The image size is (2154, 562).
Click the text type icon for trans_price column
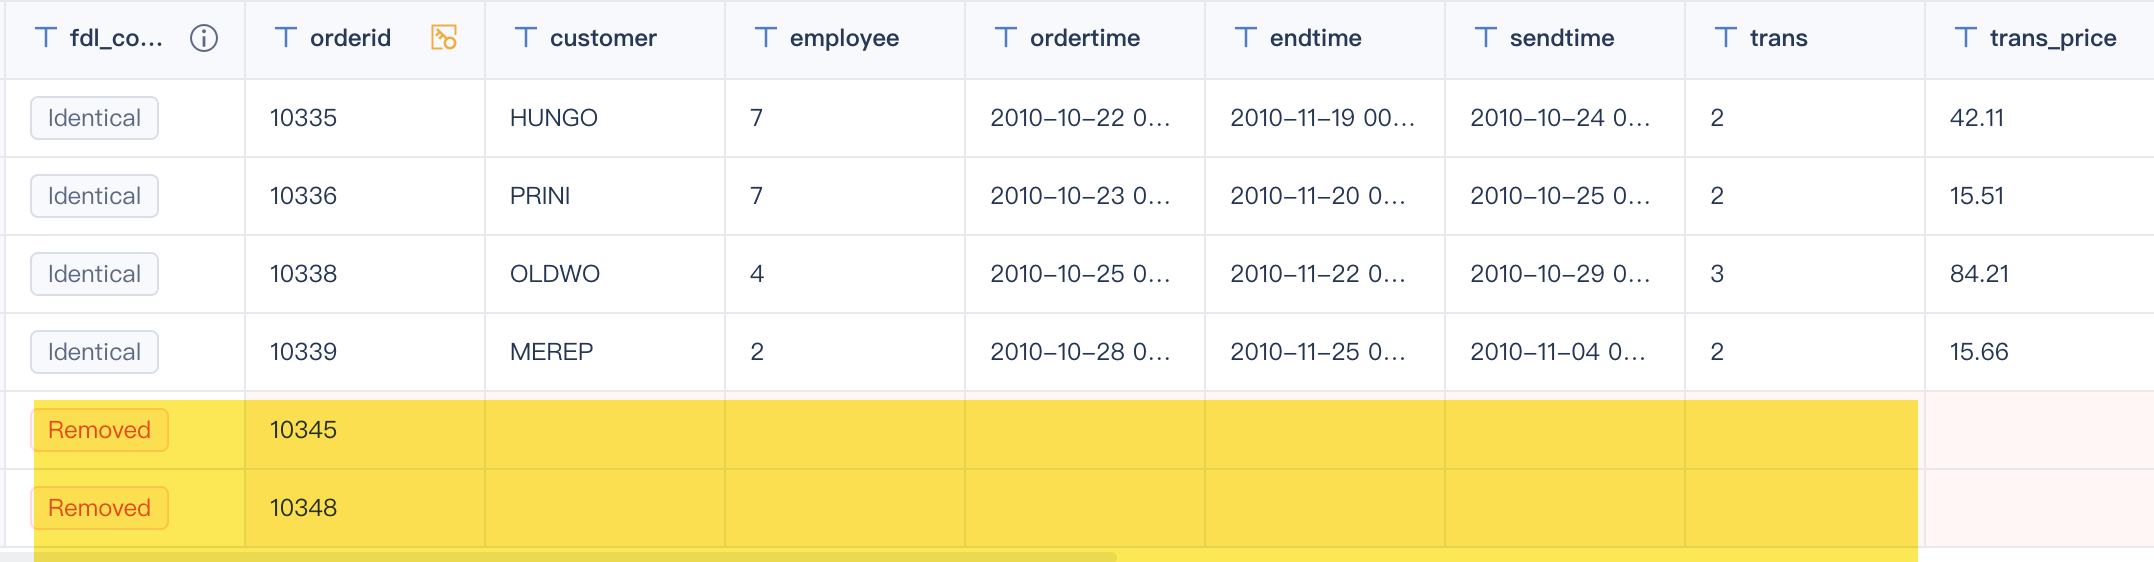1965,38
